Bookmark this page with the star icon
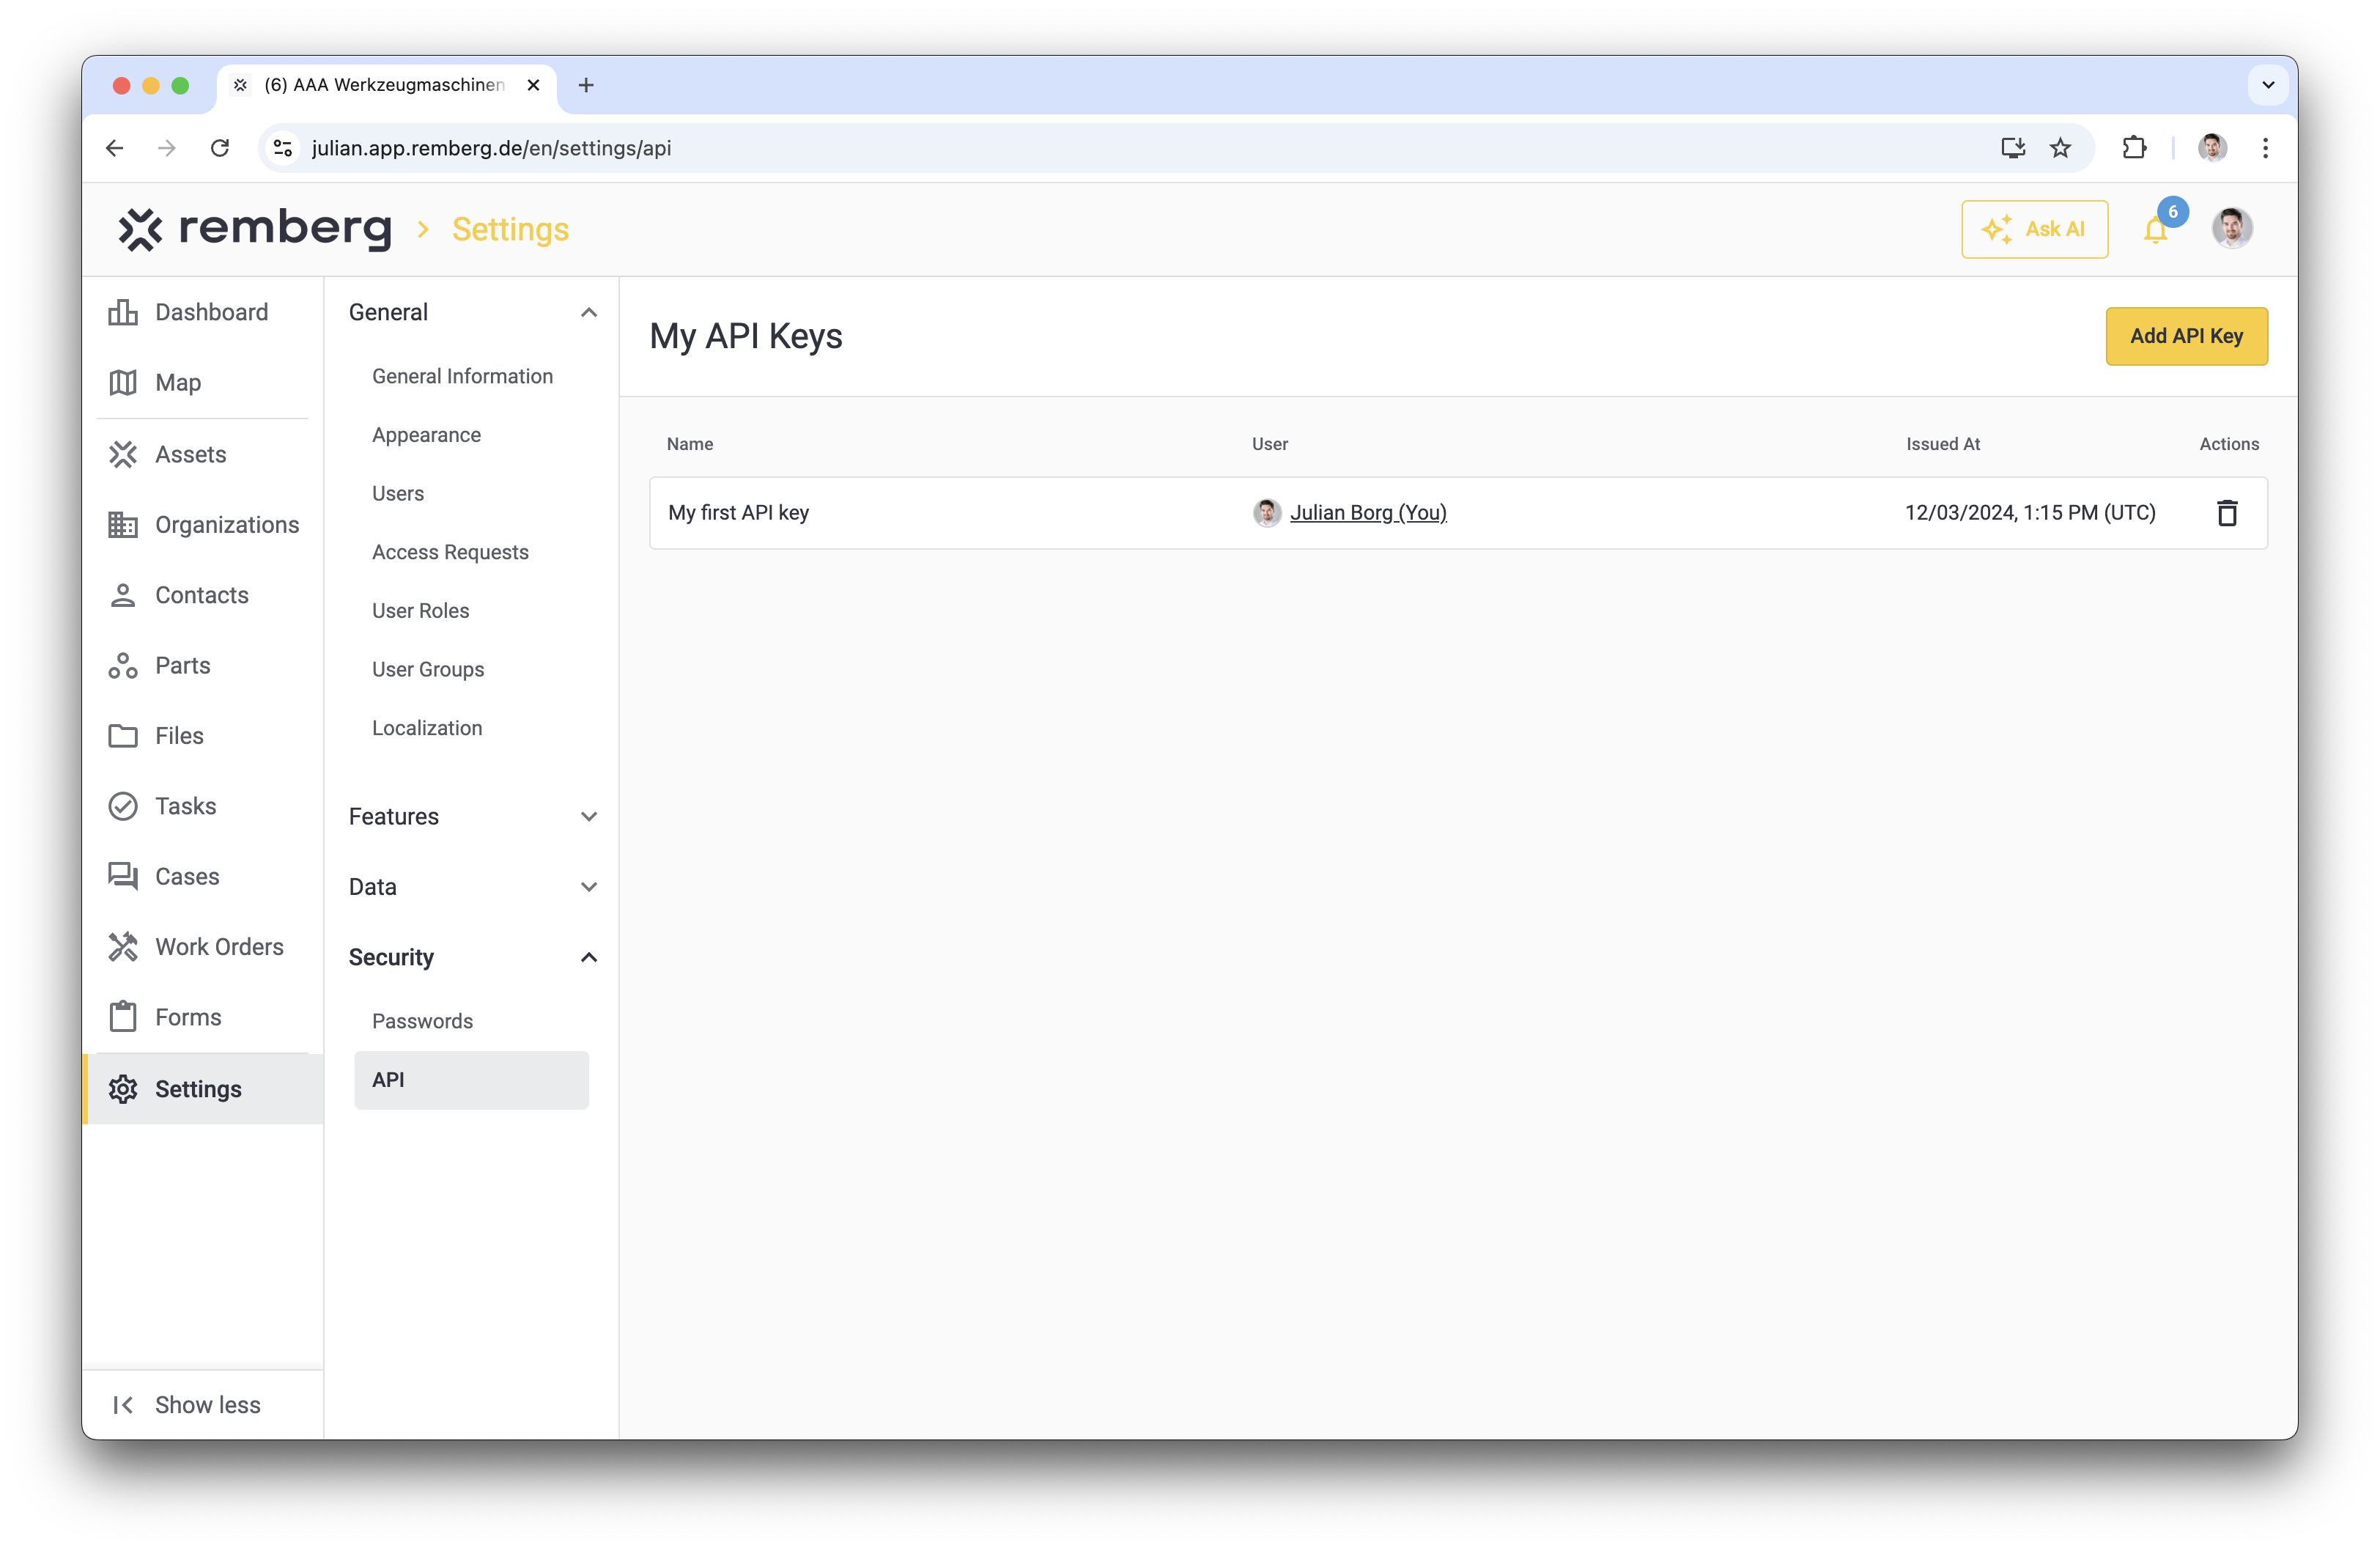 (2060, 148)
